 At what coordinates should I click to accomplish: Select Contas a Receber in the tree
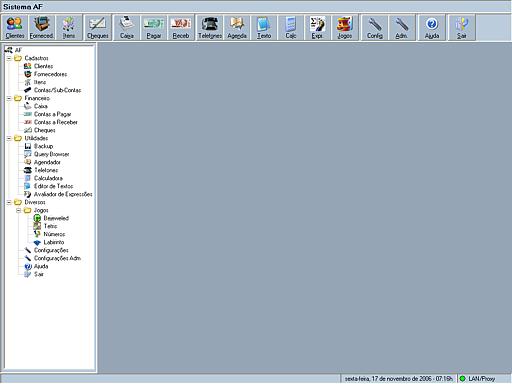click(56, 122)
